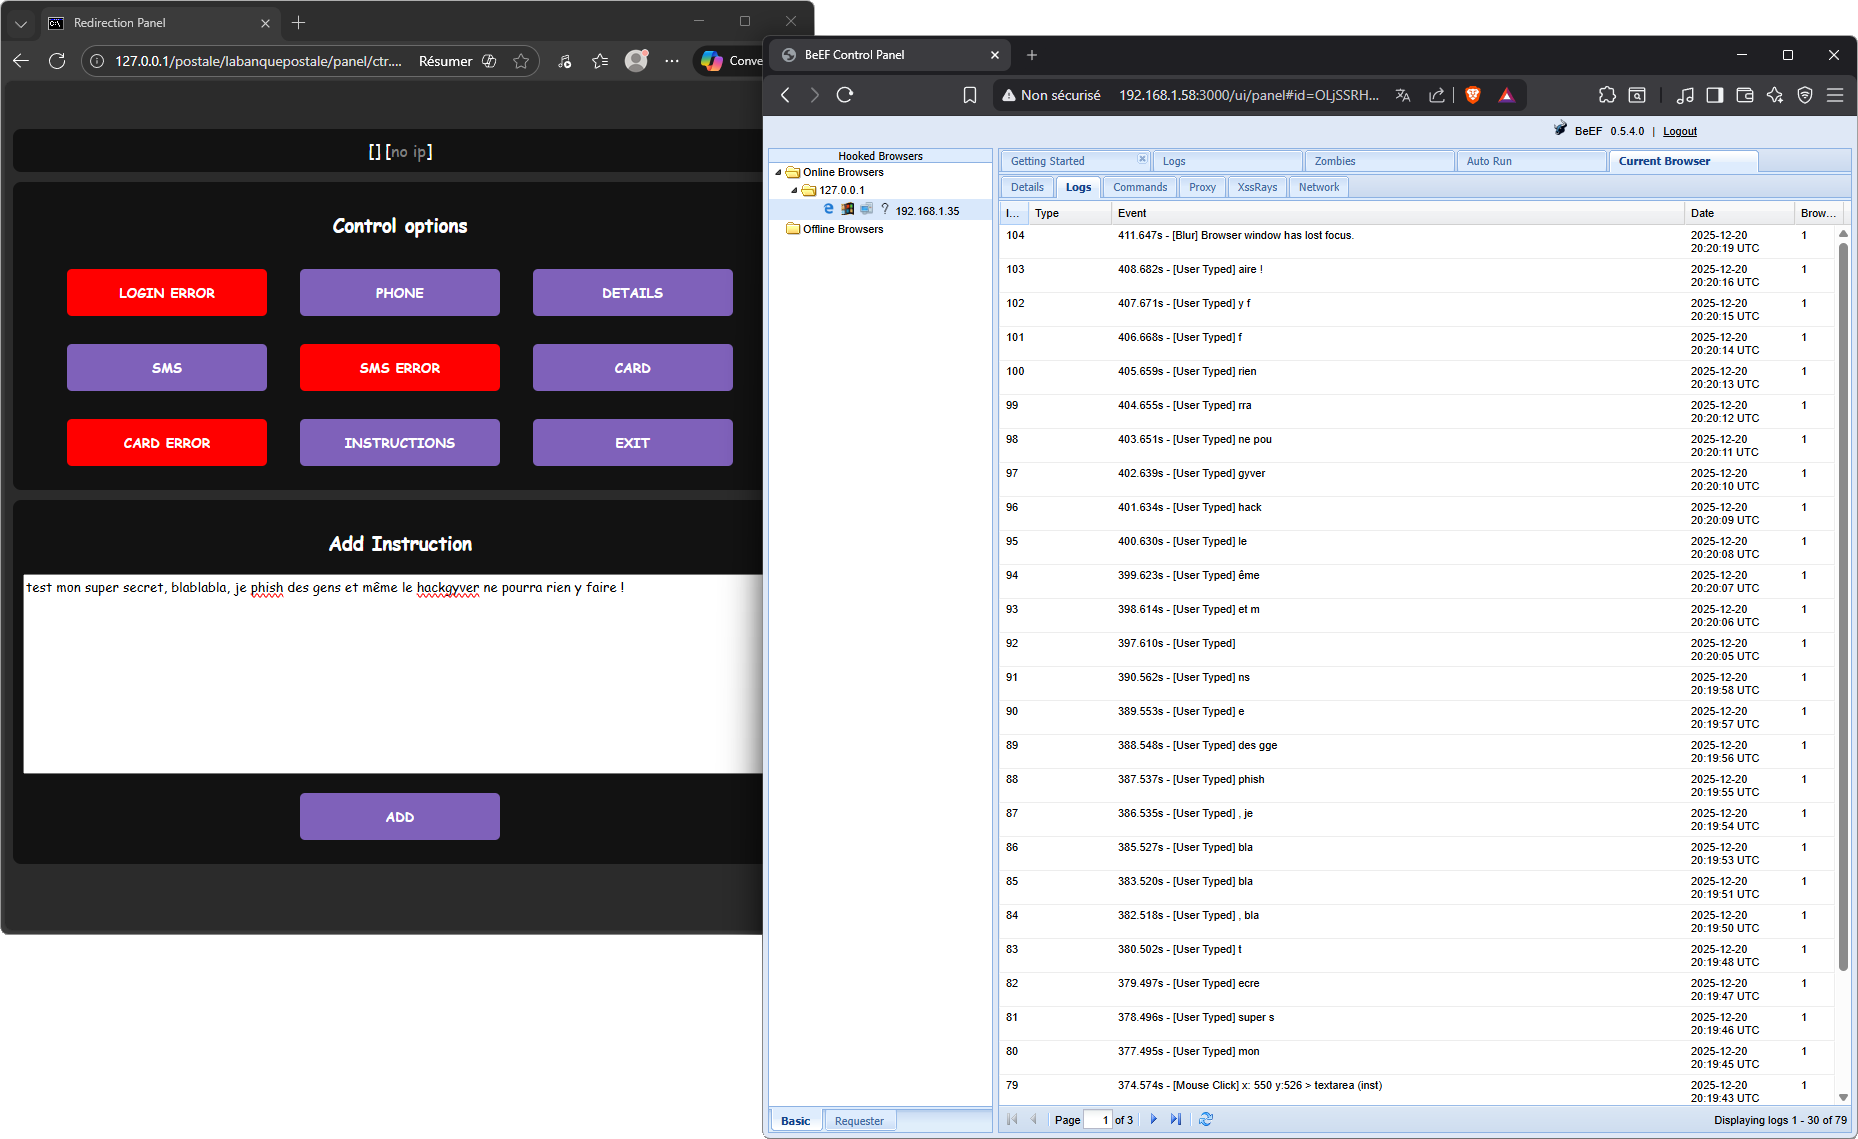Image resolution: width=1858 pixels, height=1139 pixels.
Task: Select hooked browser 192.168.1.35
Action: click(x=927, y=211)
